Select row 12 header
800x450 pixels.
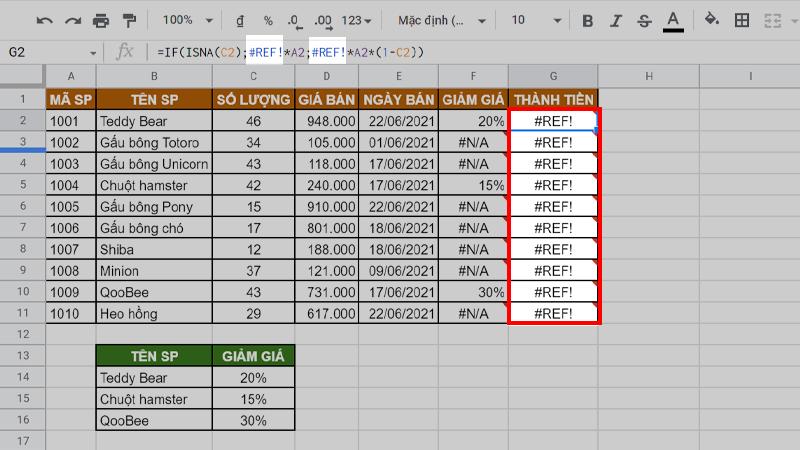click(x=22, y=335)
